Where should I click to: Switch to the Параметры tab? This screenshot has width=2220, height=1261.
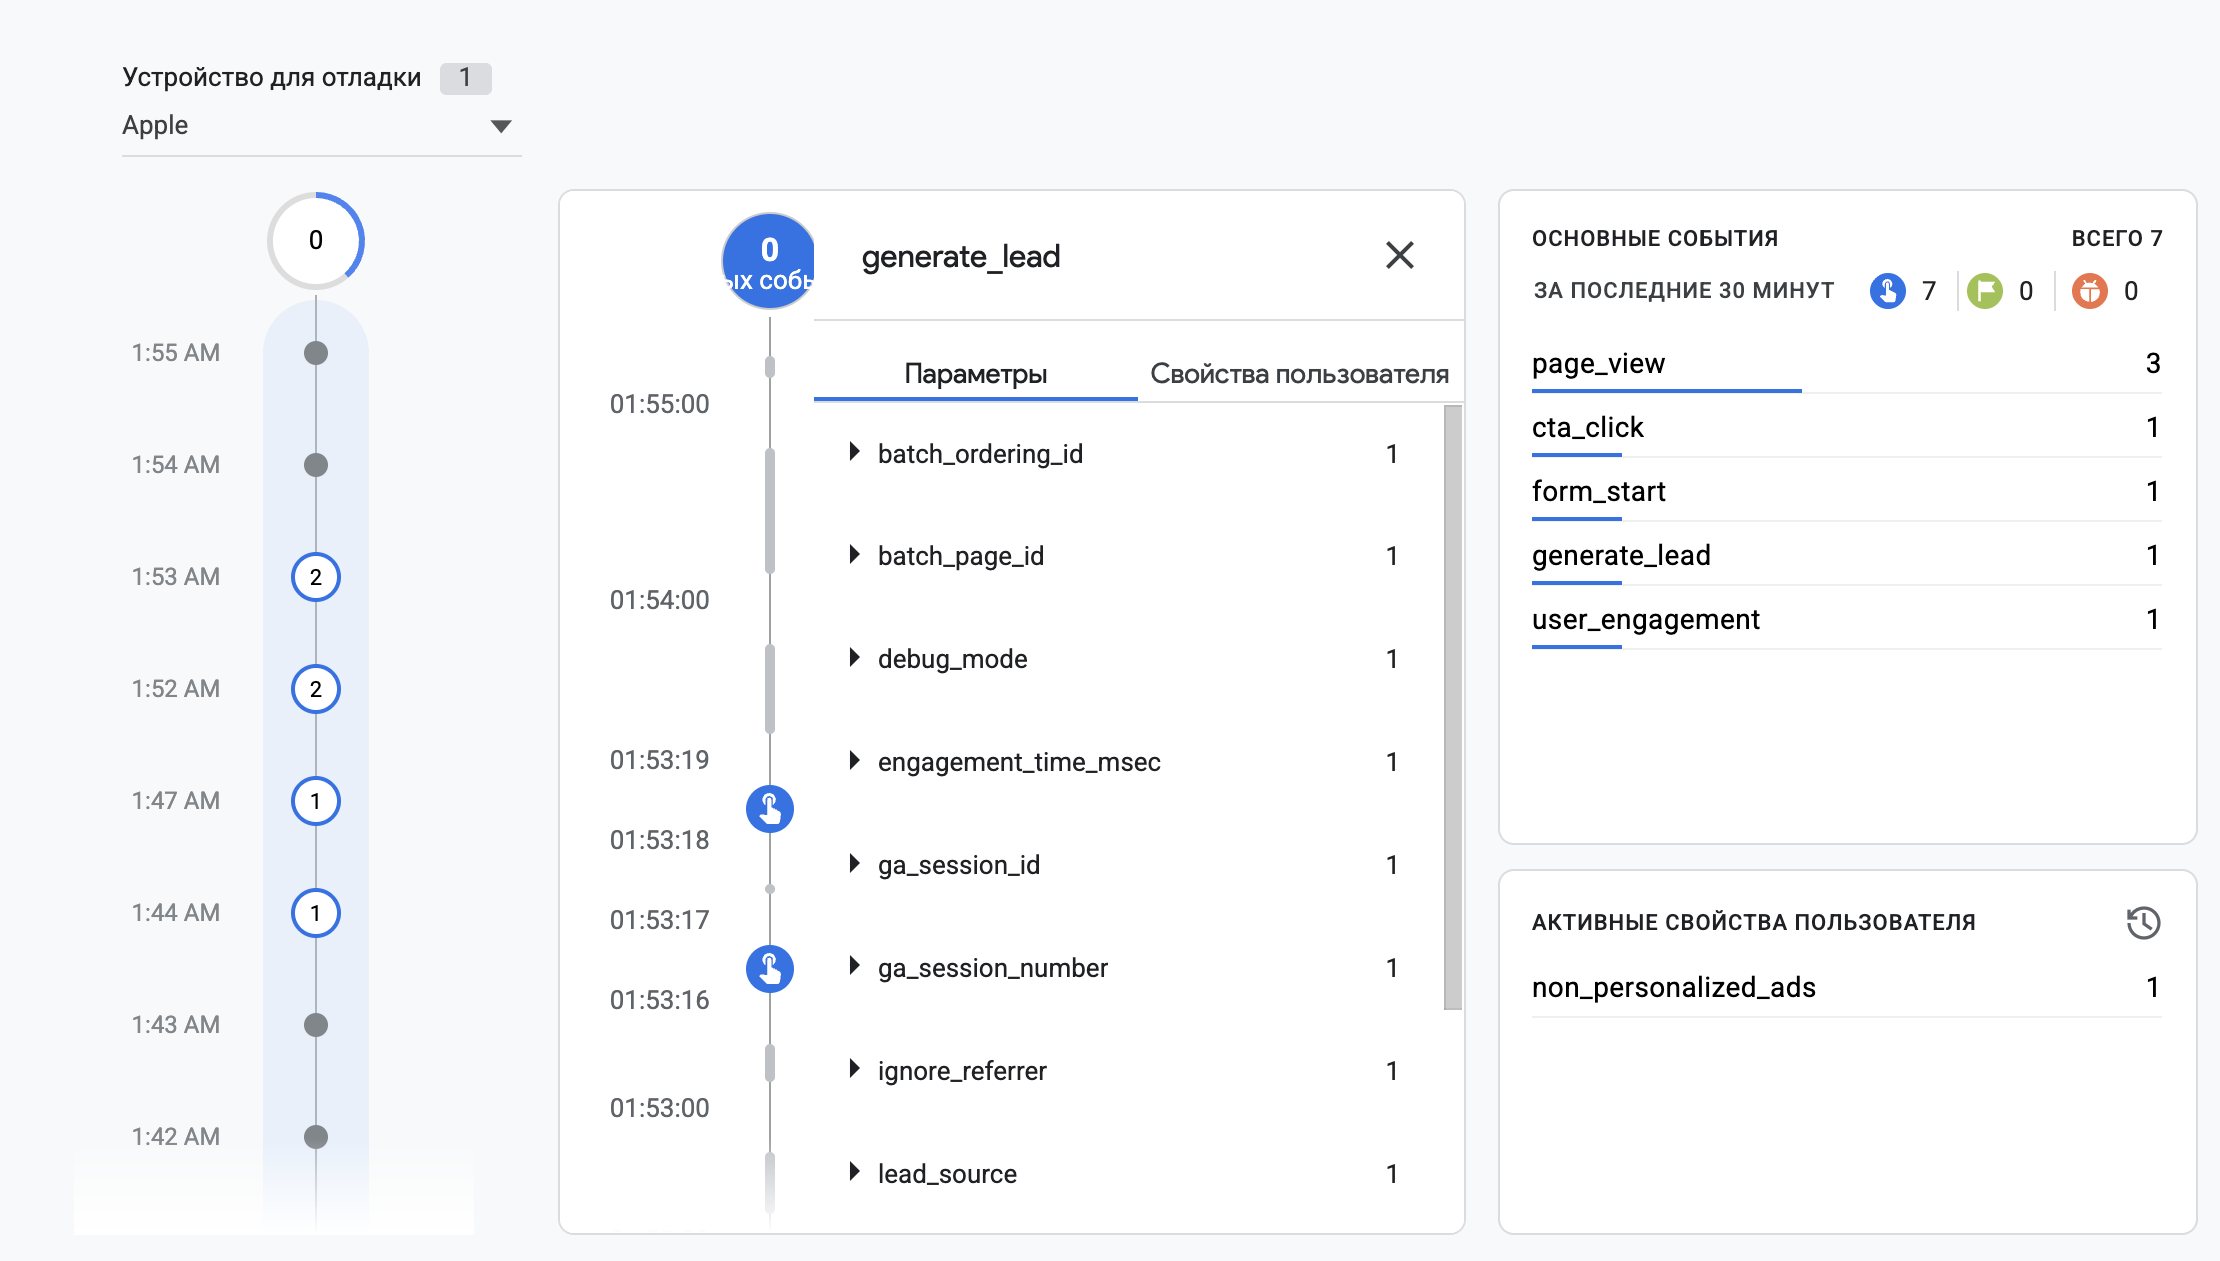(975, 373)
